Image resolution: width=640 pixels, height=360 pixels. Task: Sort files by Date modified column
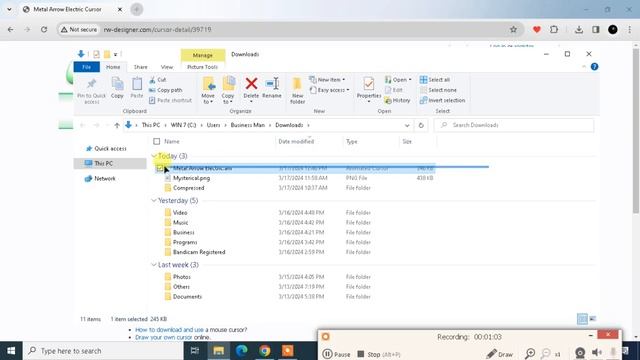(x=296, y=141)
